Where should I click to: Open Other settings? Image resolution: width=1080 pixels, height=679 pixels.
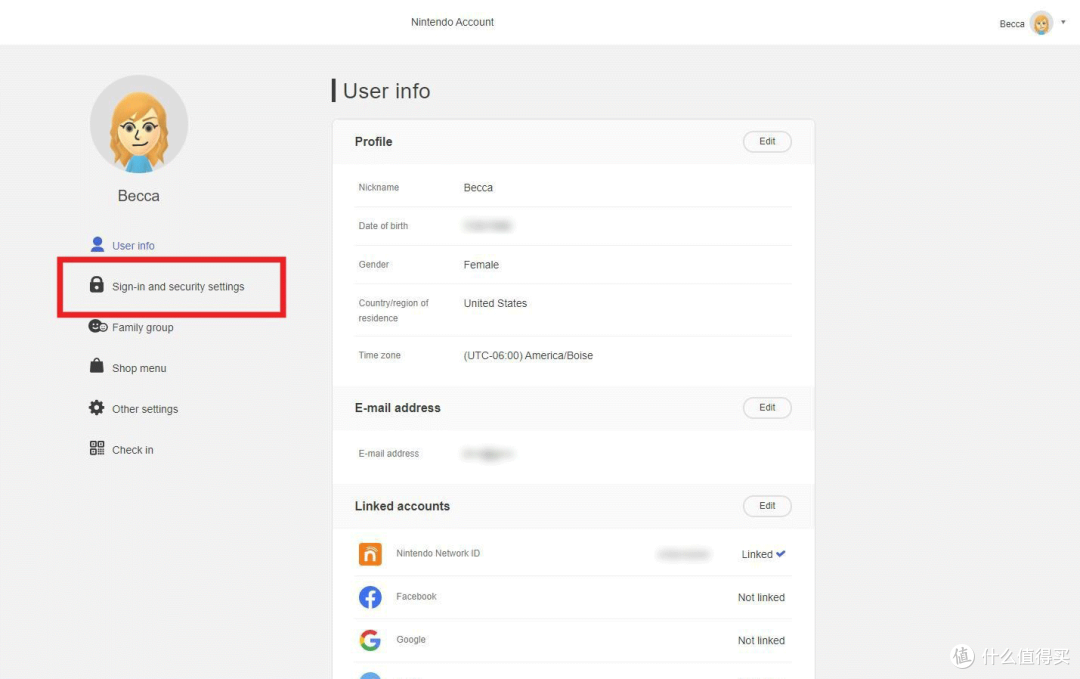[x=145, y=409]
